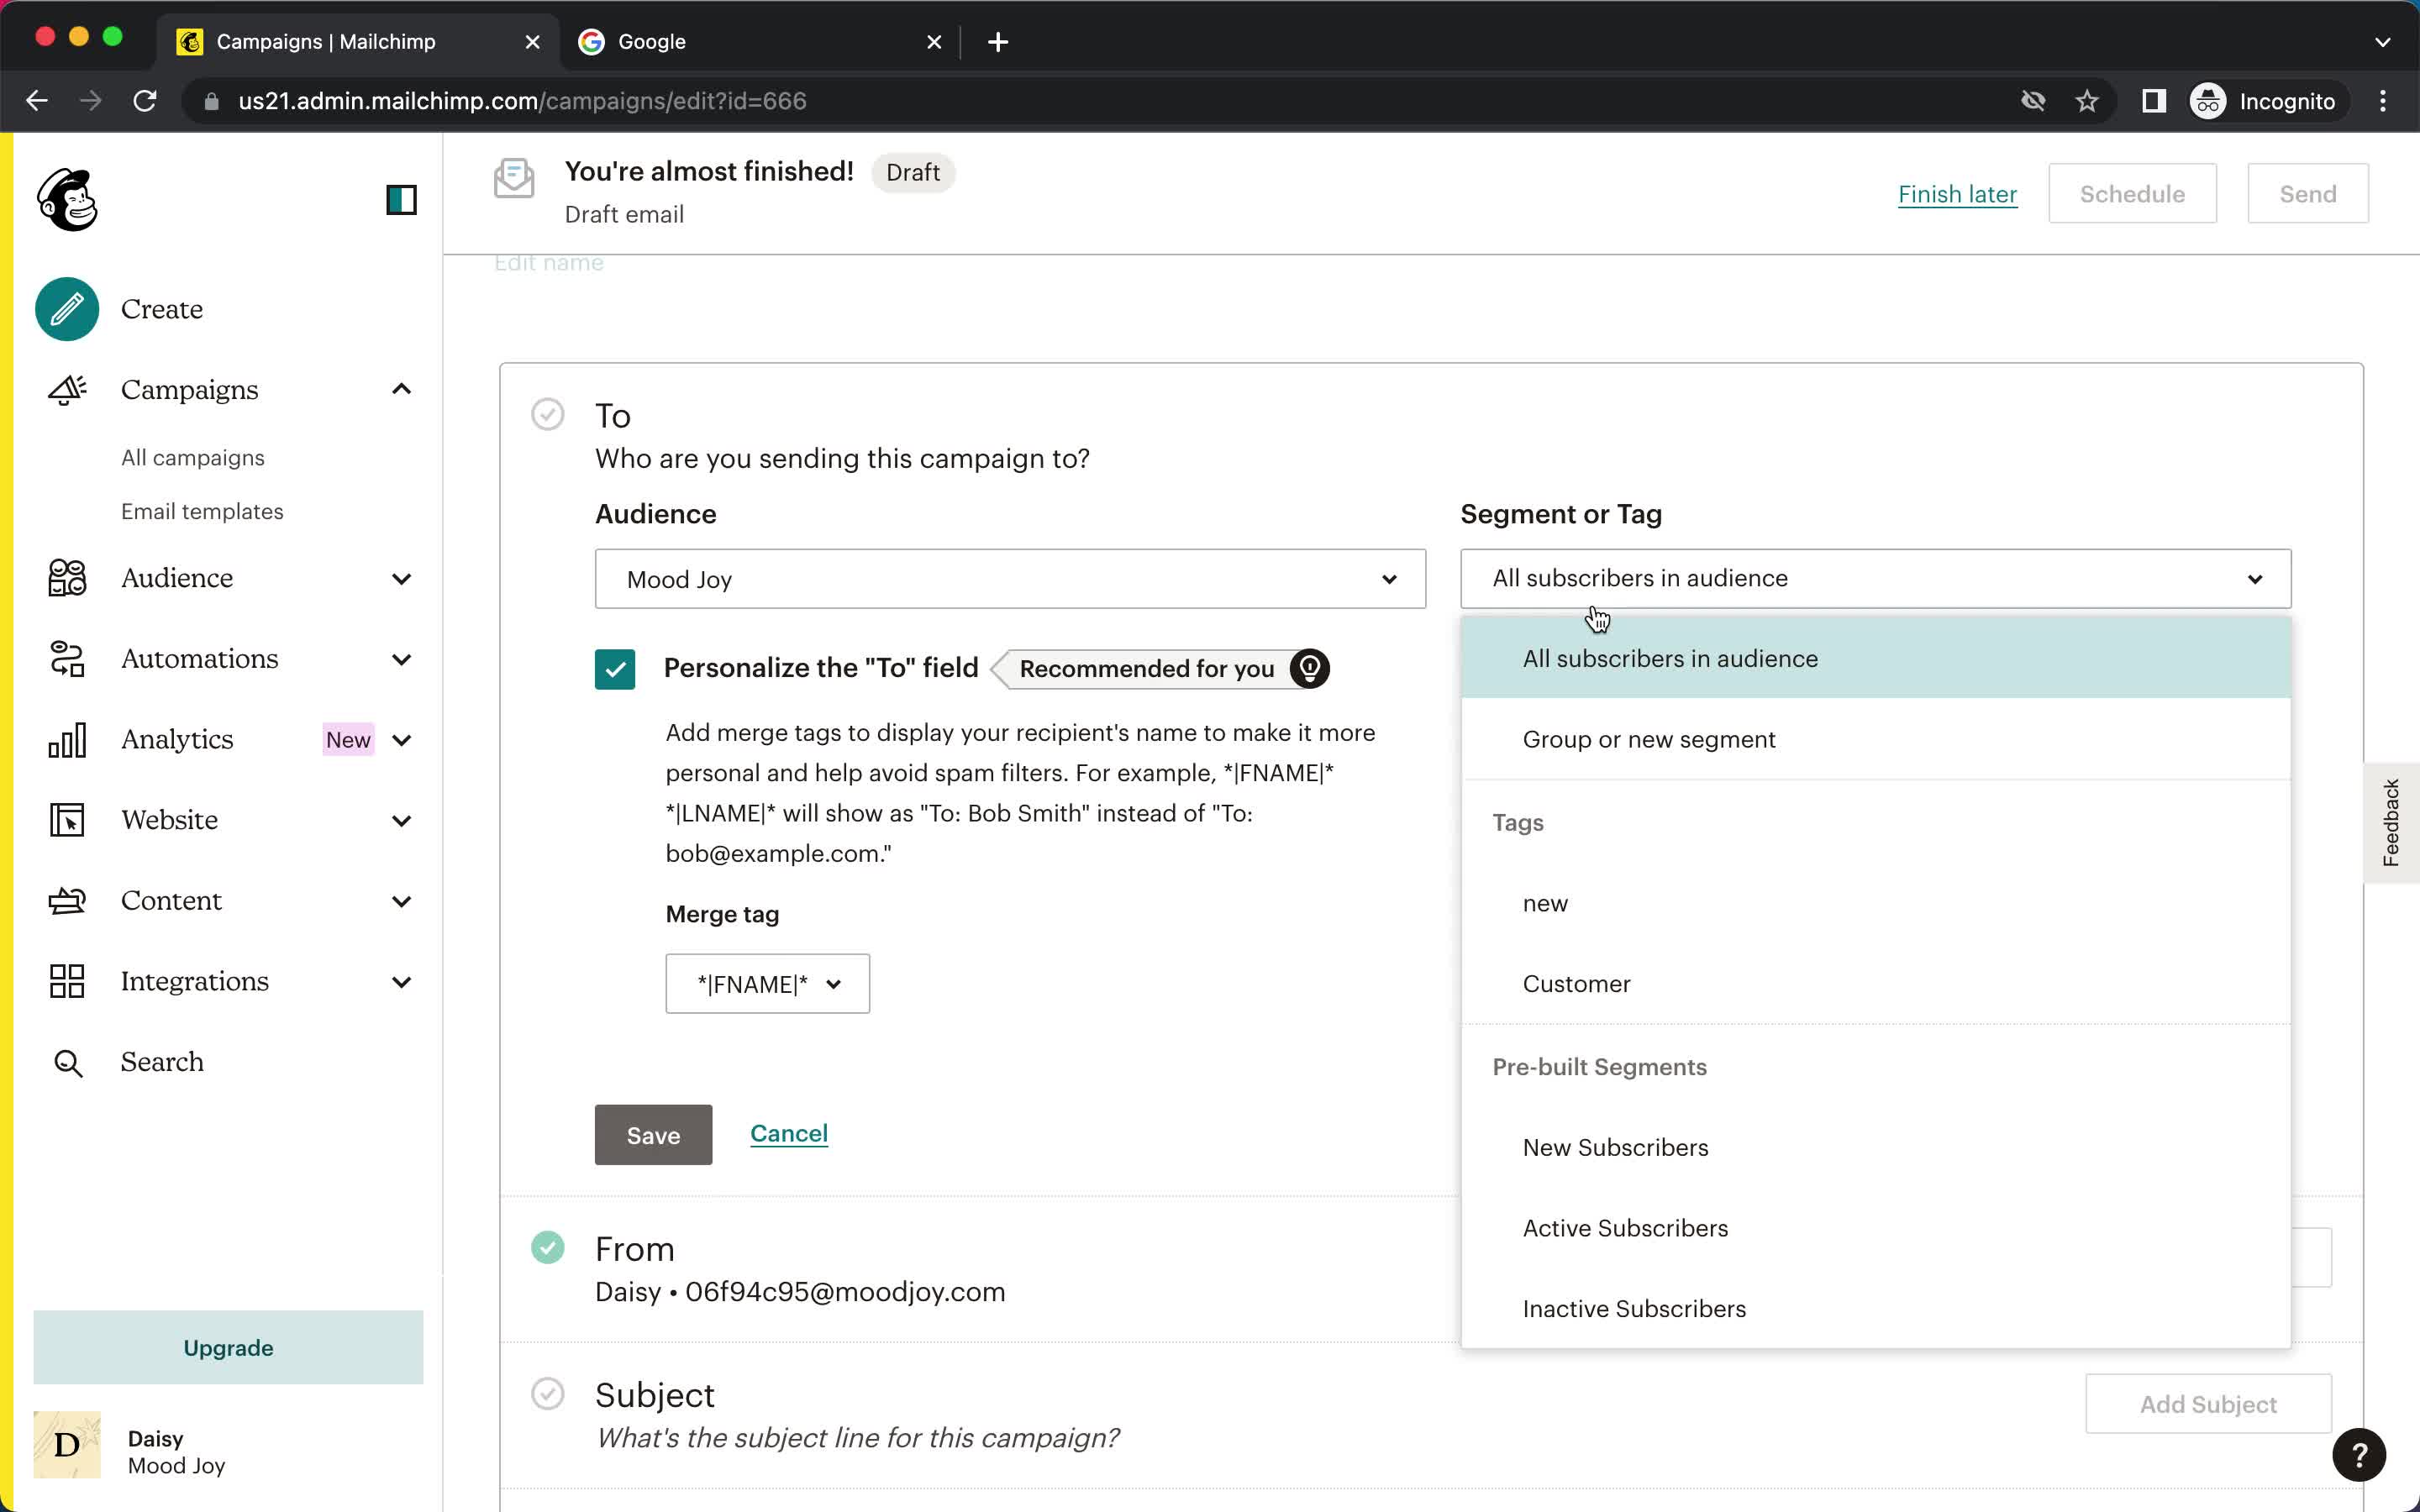Viewport: 2420px width, 1512px height.
Task: Click the Schedule campaign button
Action: click(x=2133, y=193)
